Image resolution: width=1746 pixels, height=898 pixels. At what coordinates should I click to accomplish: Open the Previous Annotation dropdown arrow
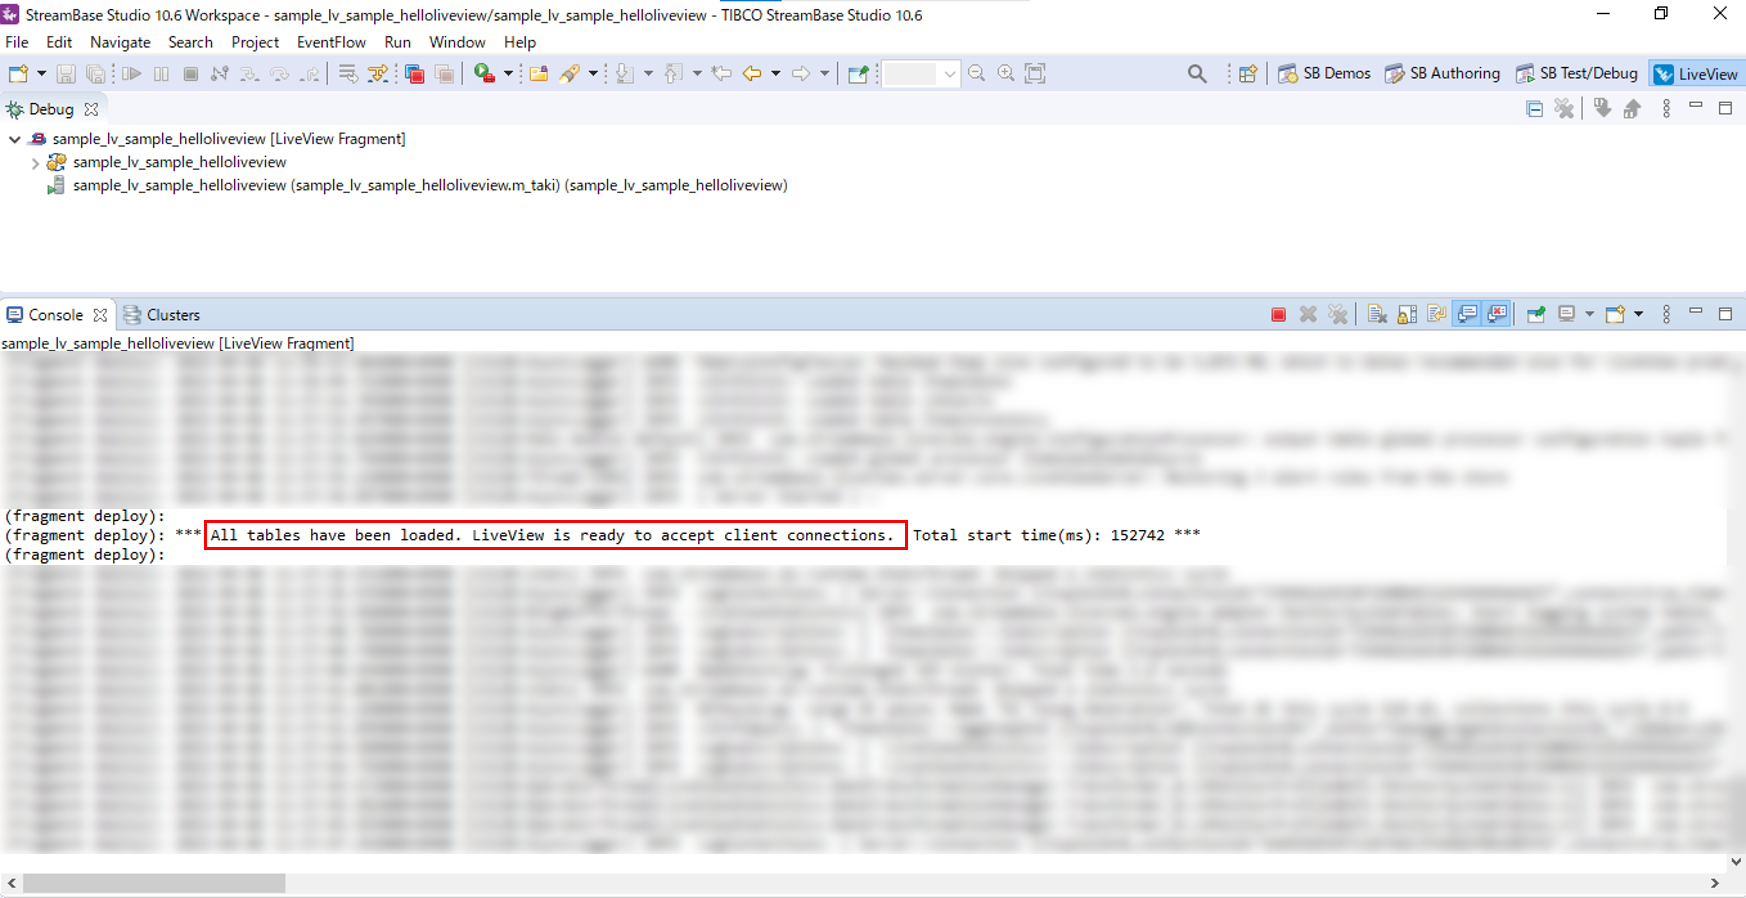click(x=697, y=74)
